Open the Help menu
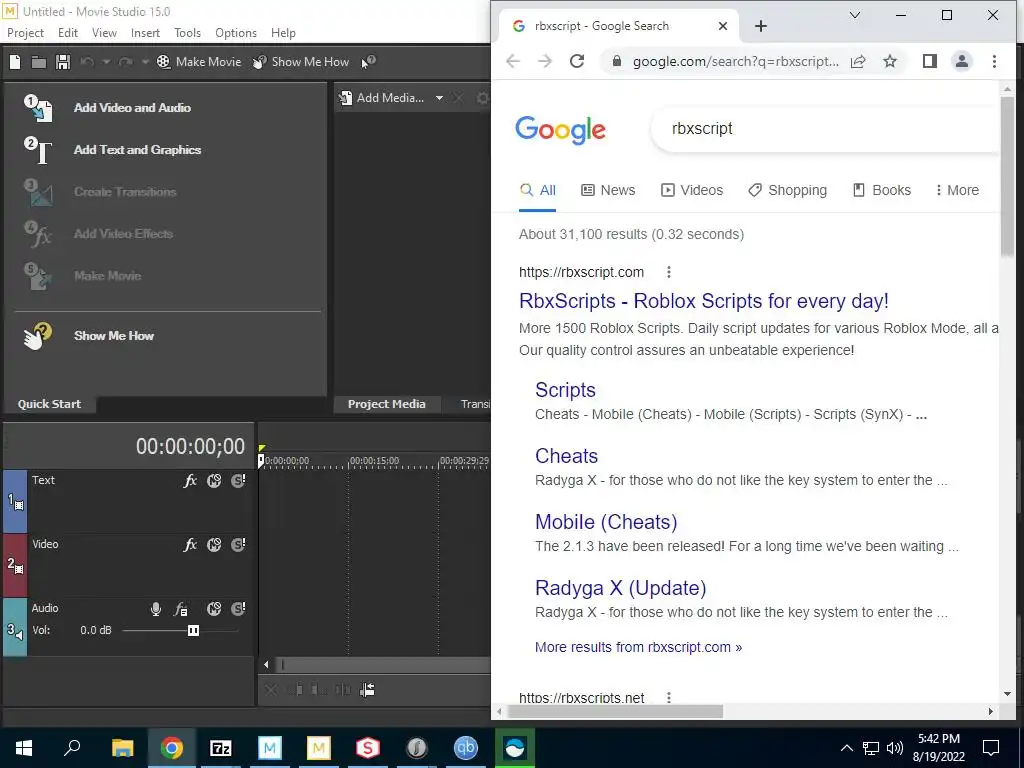 tap(283, 33)
